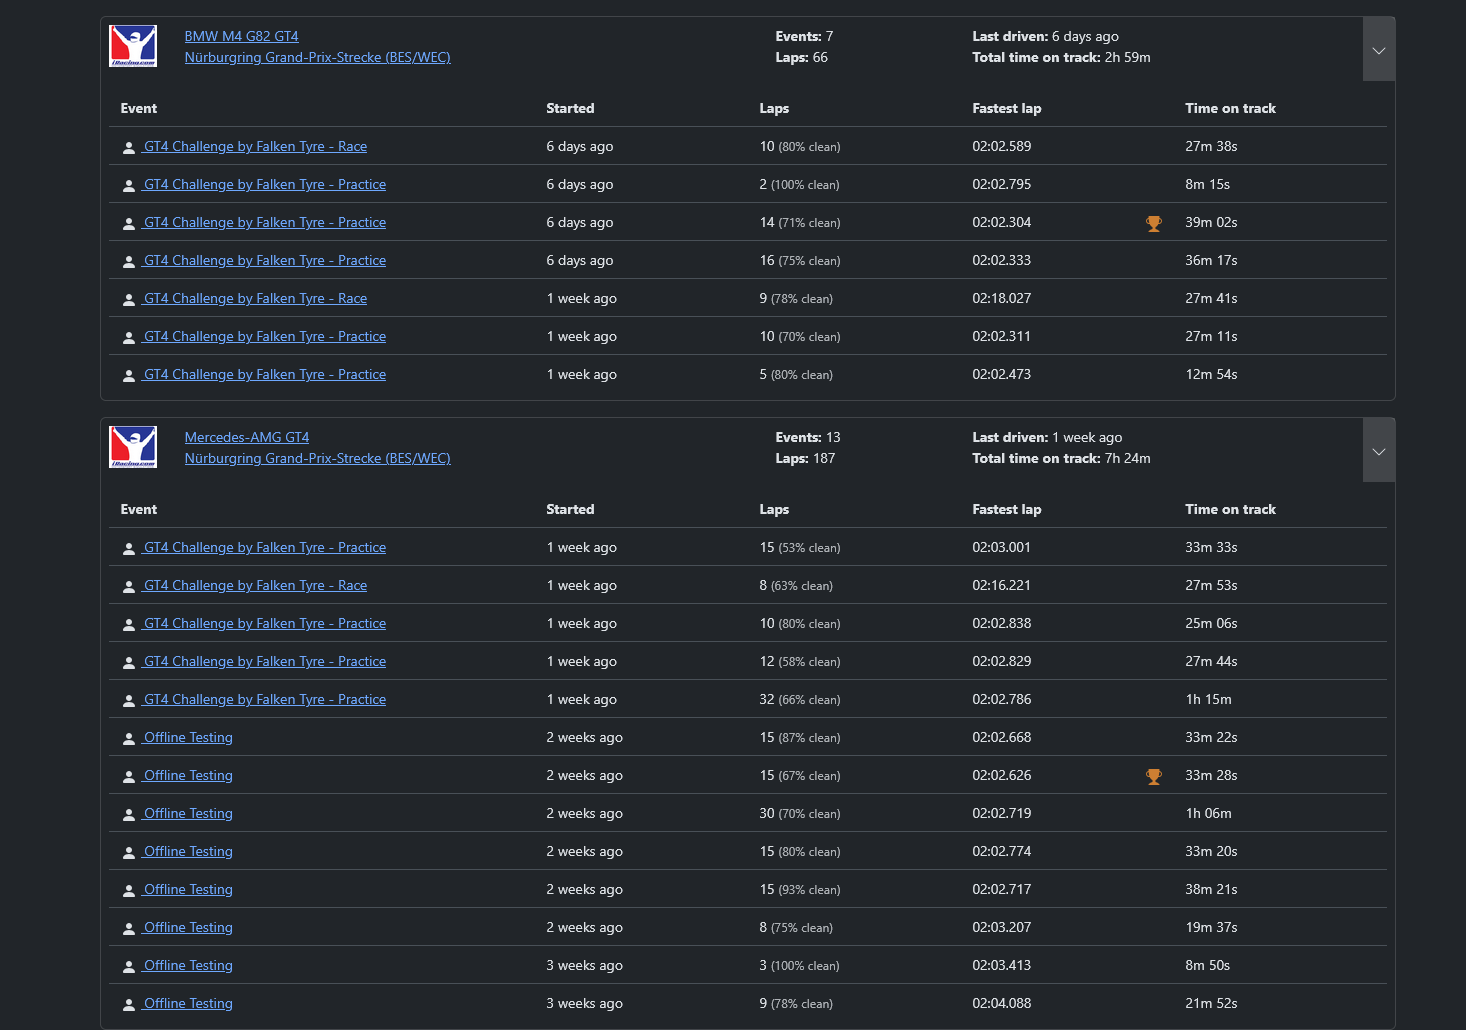Click the Started column header in the Mercedes table
The image size is (1466, 1030).
pos(570,509)
